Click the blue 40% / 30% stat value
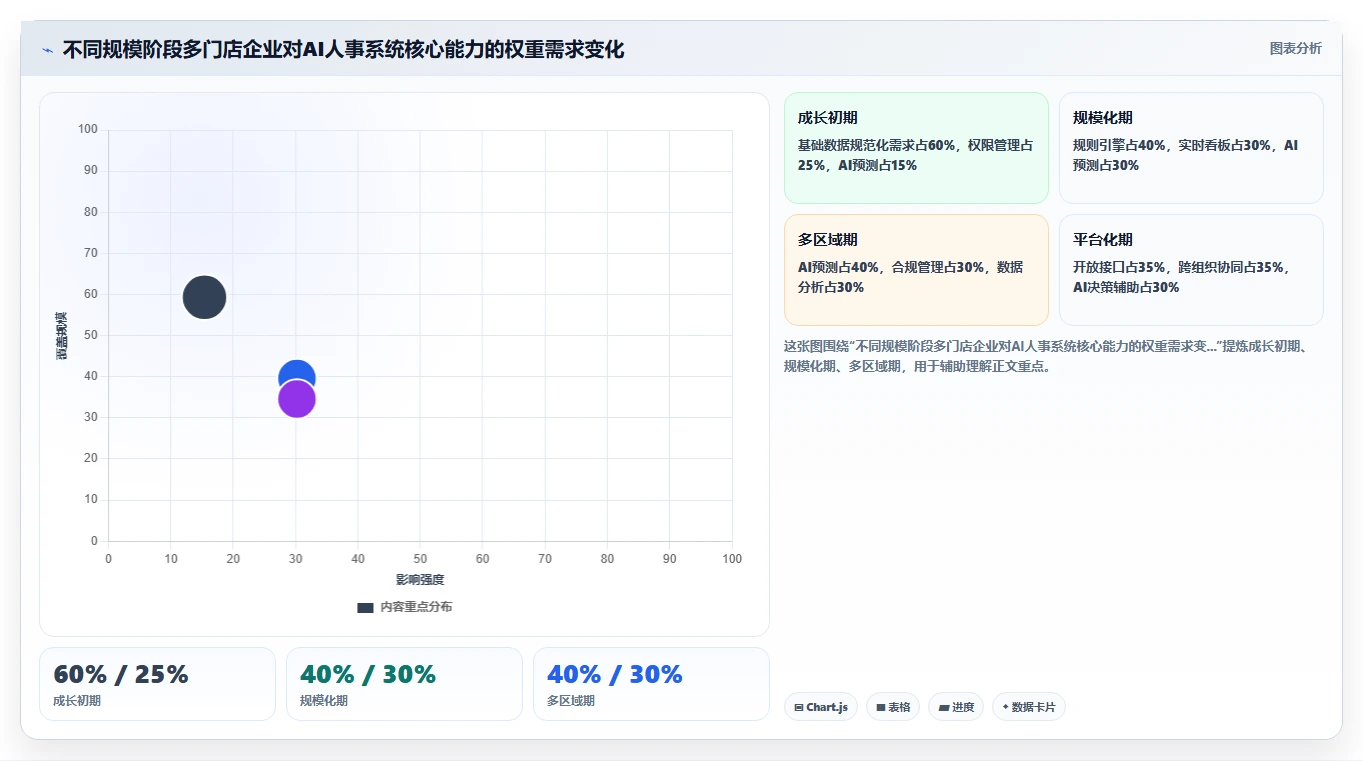This screenshot has width=1363, height=761. point(615,675)
